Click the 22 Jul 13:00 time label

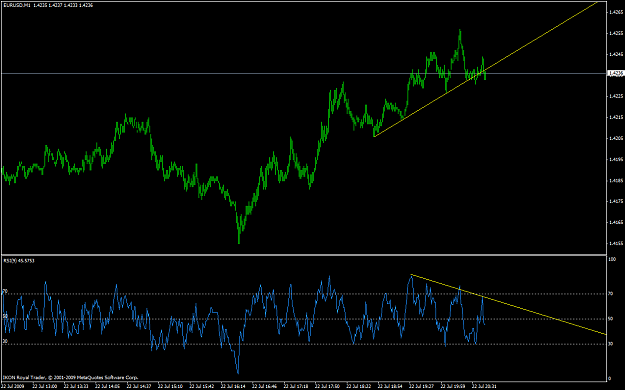(45, 386)
